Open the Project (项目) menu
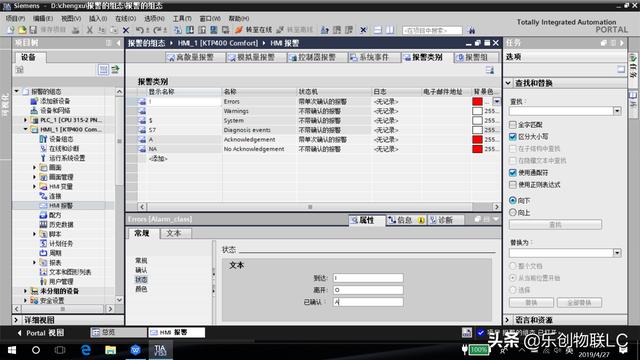Image resolution: width=640 pixels, height=360 pixels. point(16,18)
